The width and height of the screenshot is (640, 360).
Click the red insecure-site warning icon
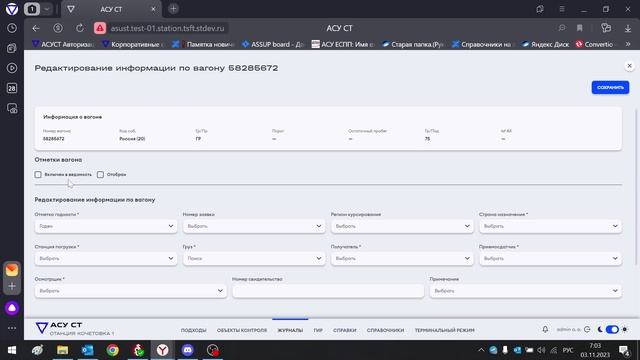(x=100, y=28)
